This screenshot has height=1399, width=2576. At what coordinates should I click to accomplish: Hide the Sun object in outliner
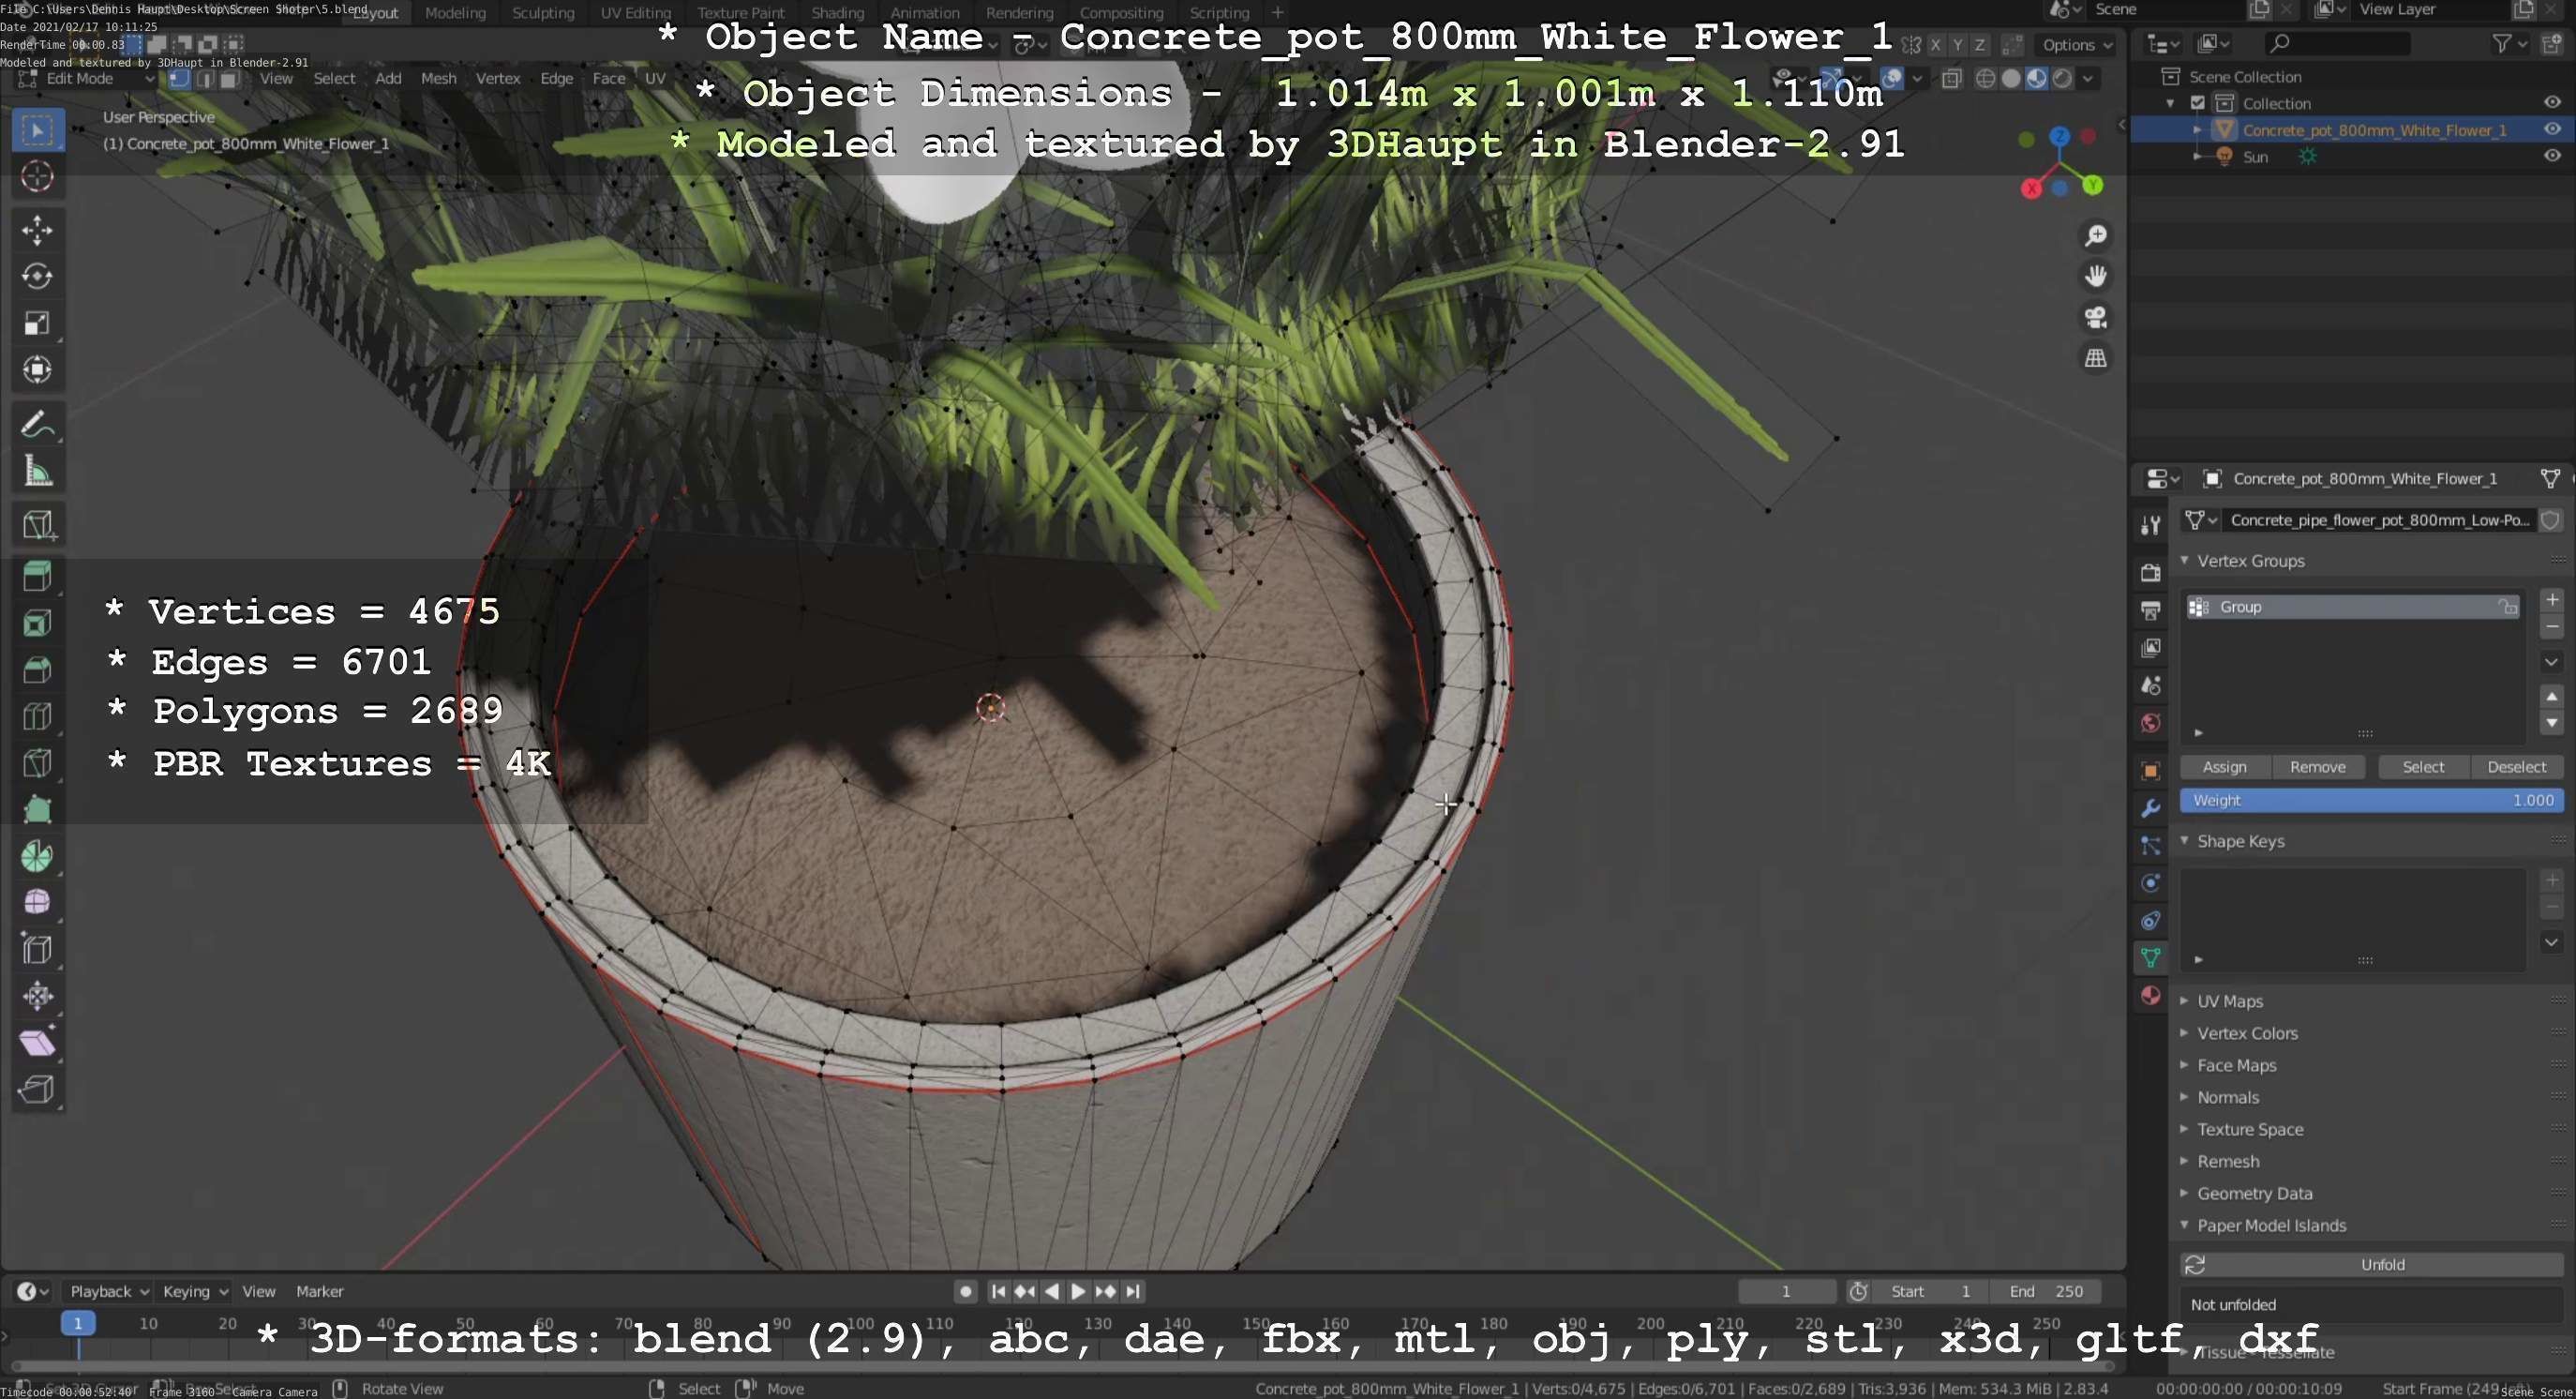click(2551, 156)
